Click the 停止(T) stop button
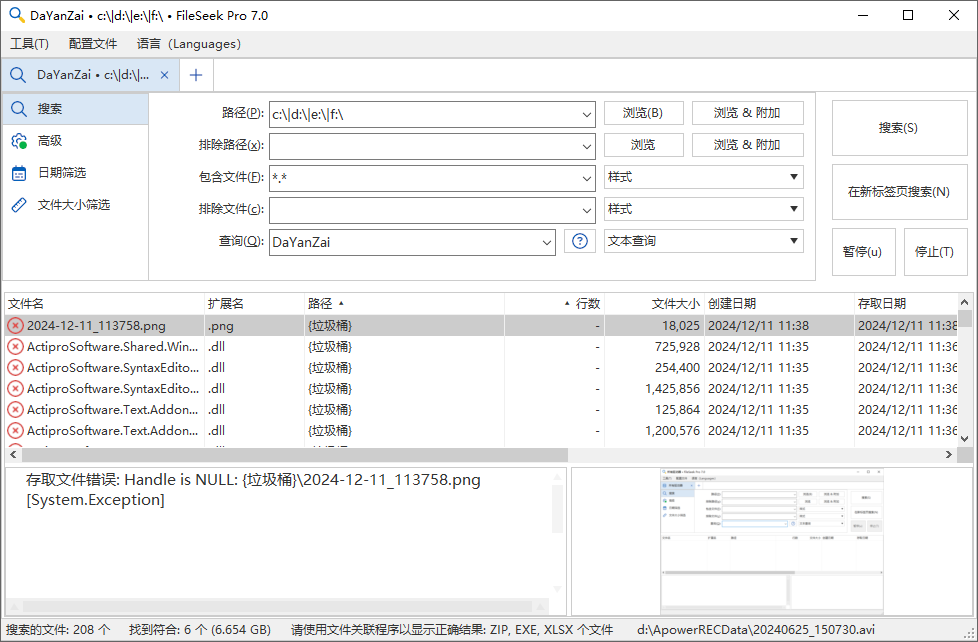 tap(935, 251)
